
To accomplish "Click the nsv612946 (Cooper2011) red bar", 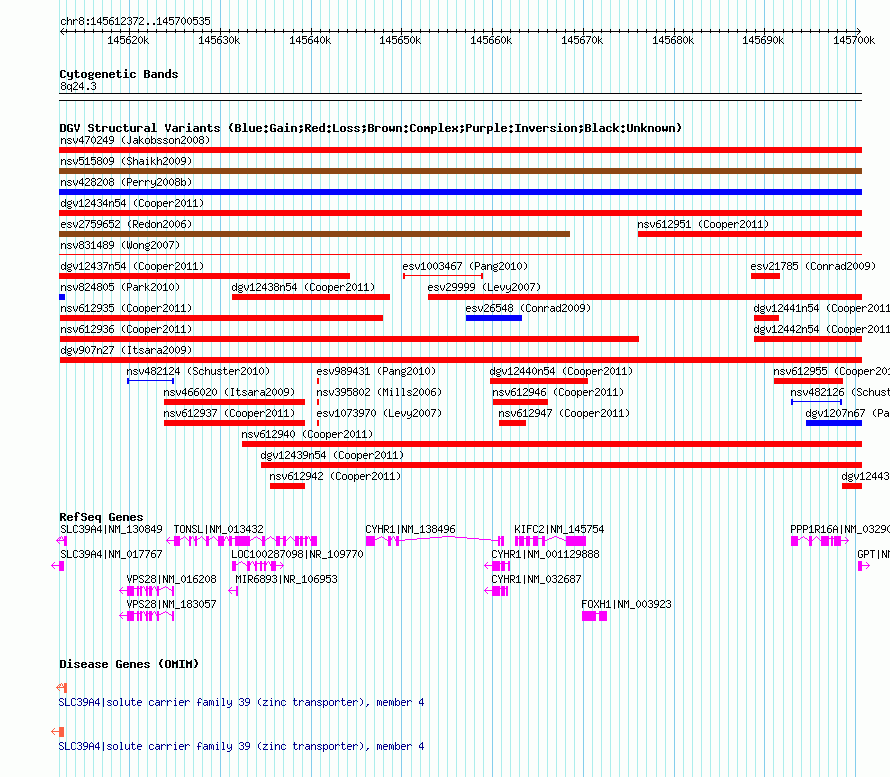I will (x=520, y=402).
